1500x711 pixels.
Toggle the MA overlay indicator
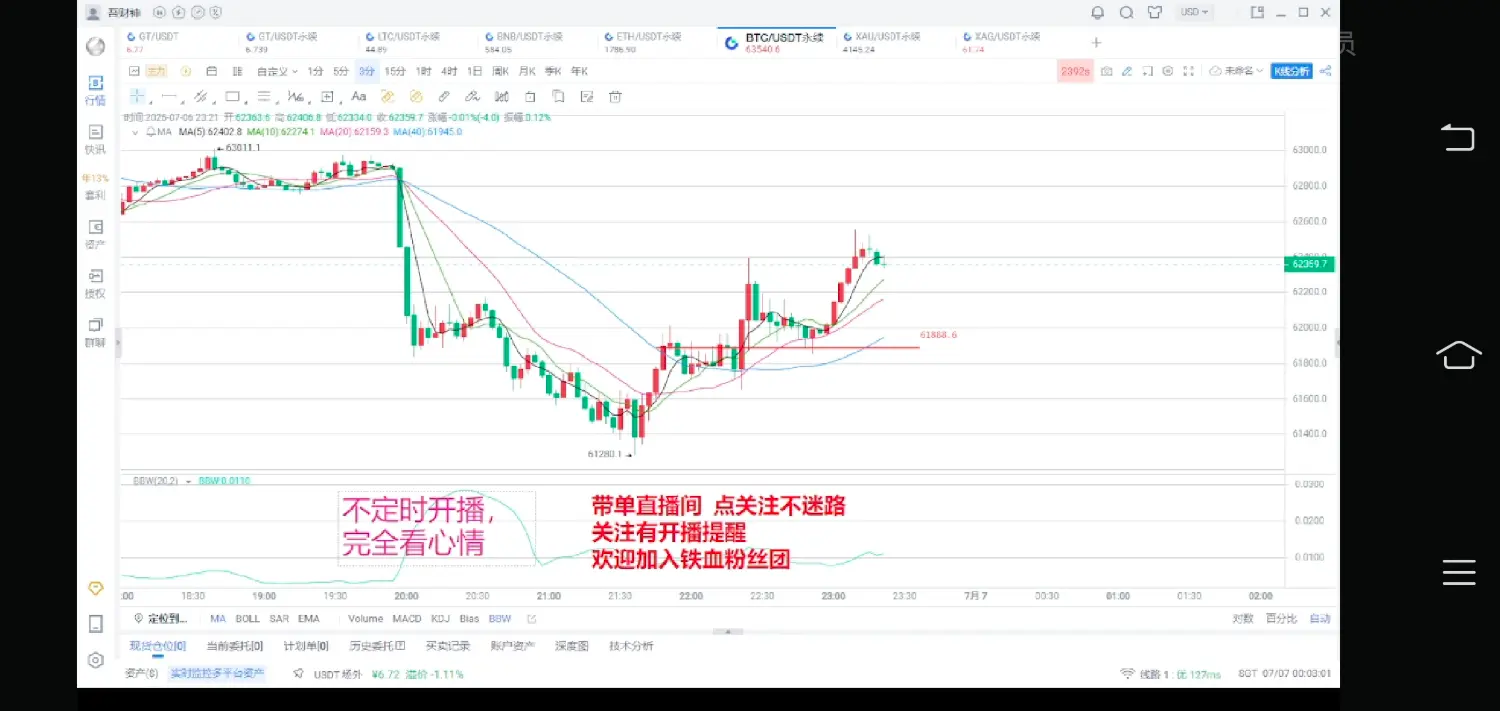pyautogui.click(x=218, y=619)
